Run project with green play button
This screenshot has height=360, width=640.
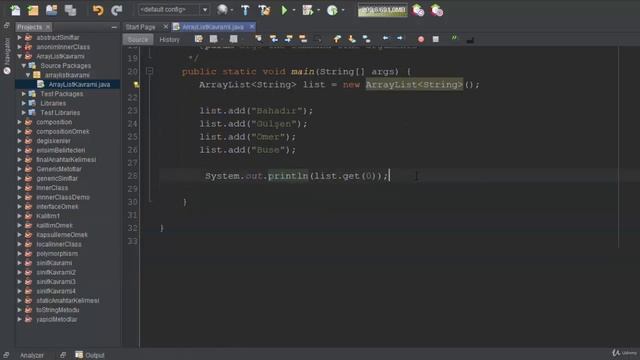click(284, 10)
